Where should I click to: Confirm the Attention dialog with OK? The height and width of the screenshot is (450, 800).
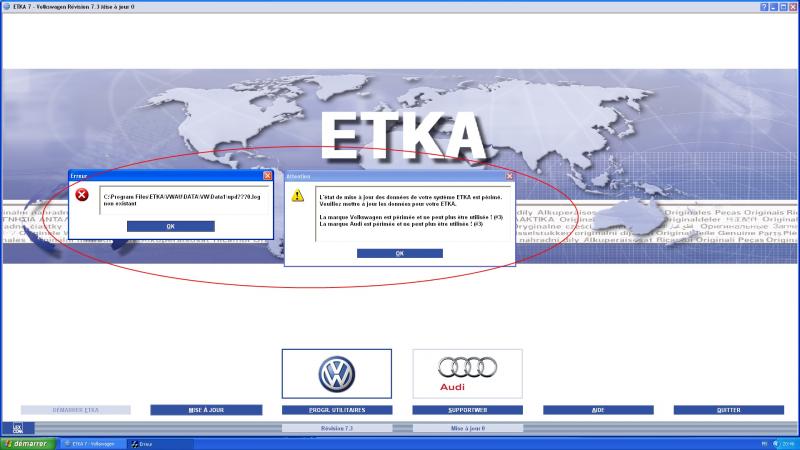pos(399,253)
